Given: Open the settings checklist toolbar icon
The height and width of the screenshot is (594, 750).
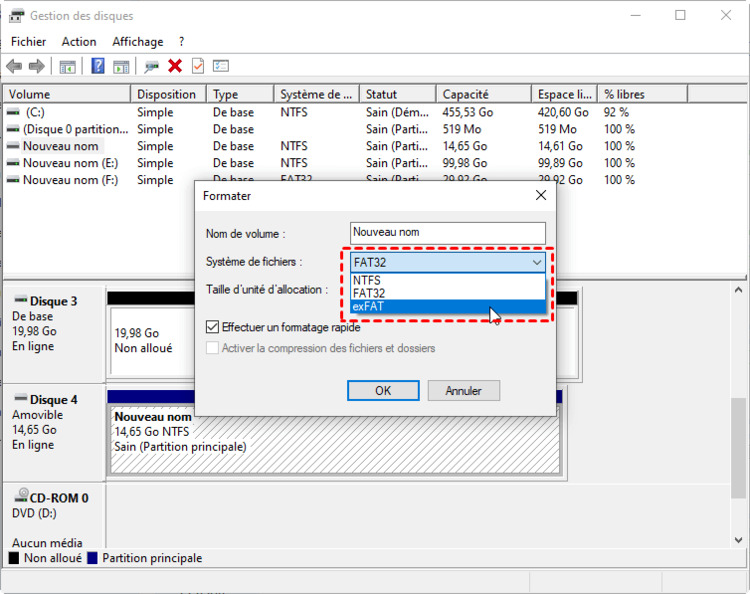Looking at the screenshot, I should coord(221,66).
